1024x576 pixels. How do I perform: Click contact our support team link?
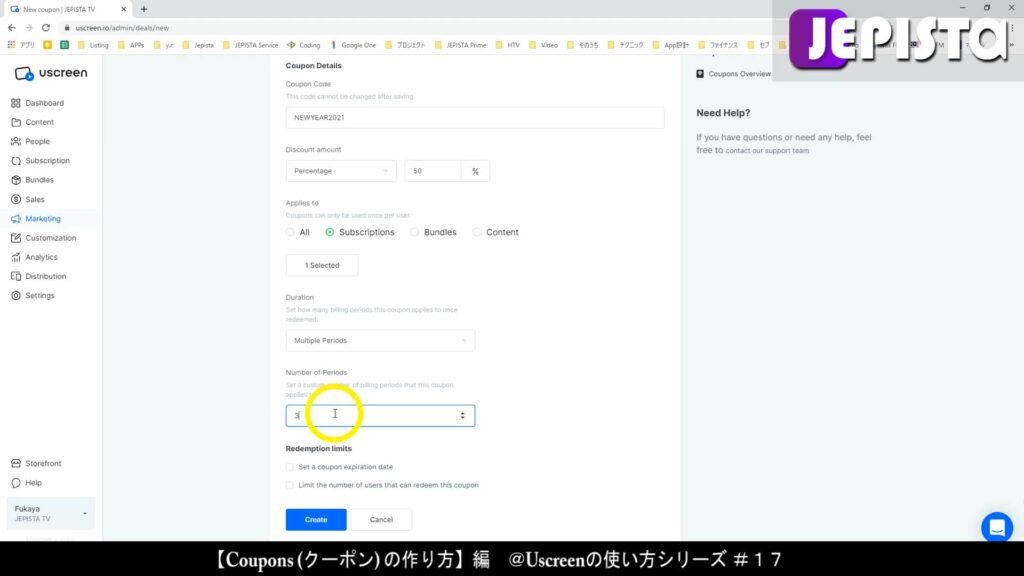(767, 151)
